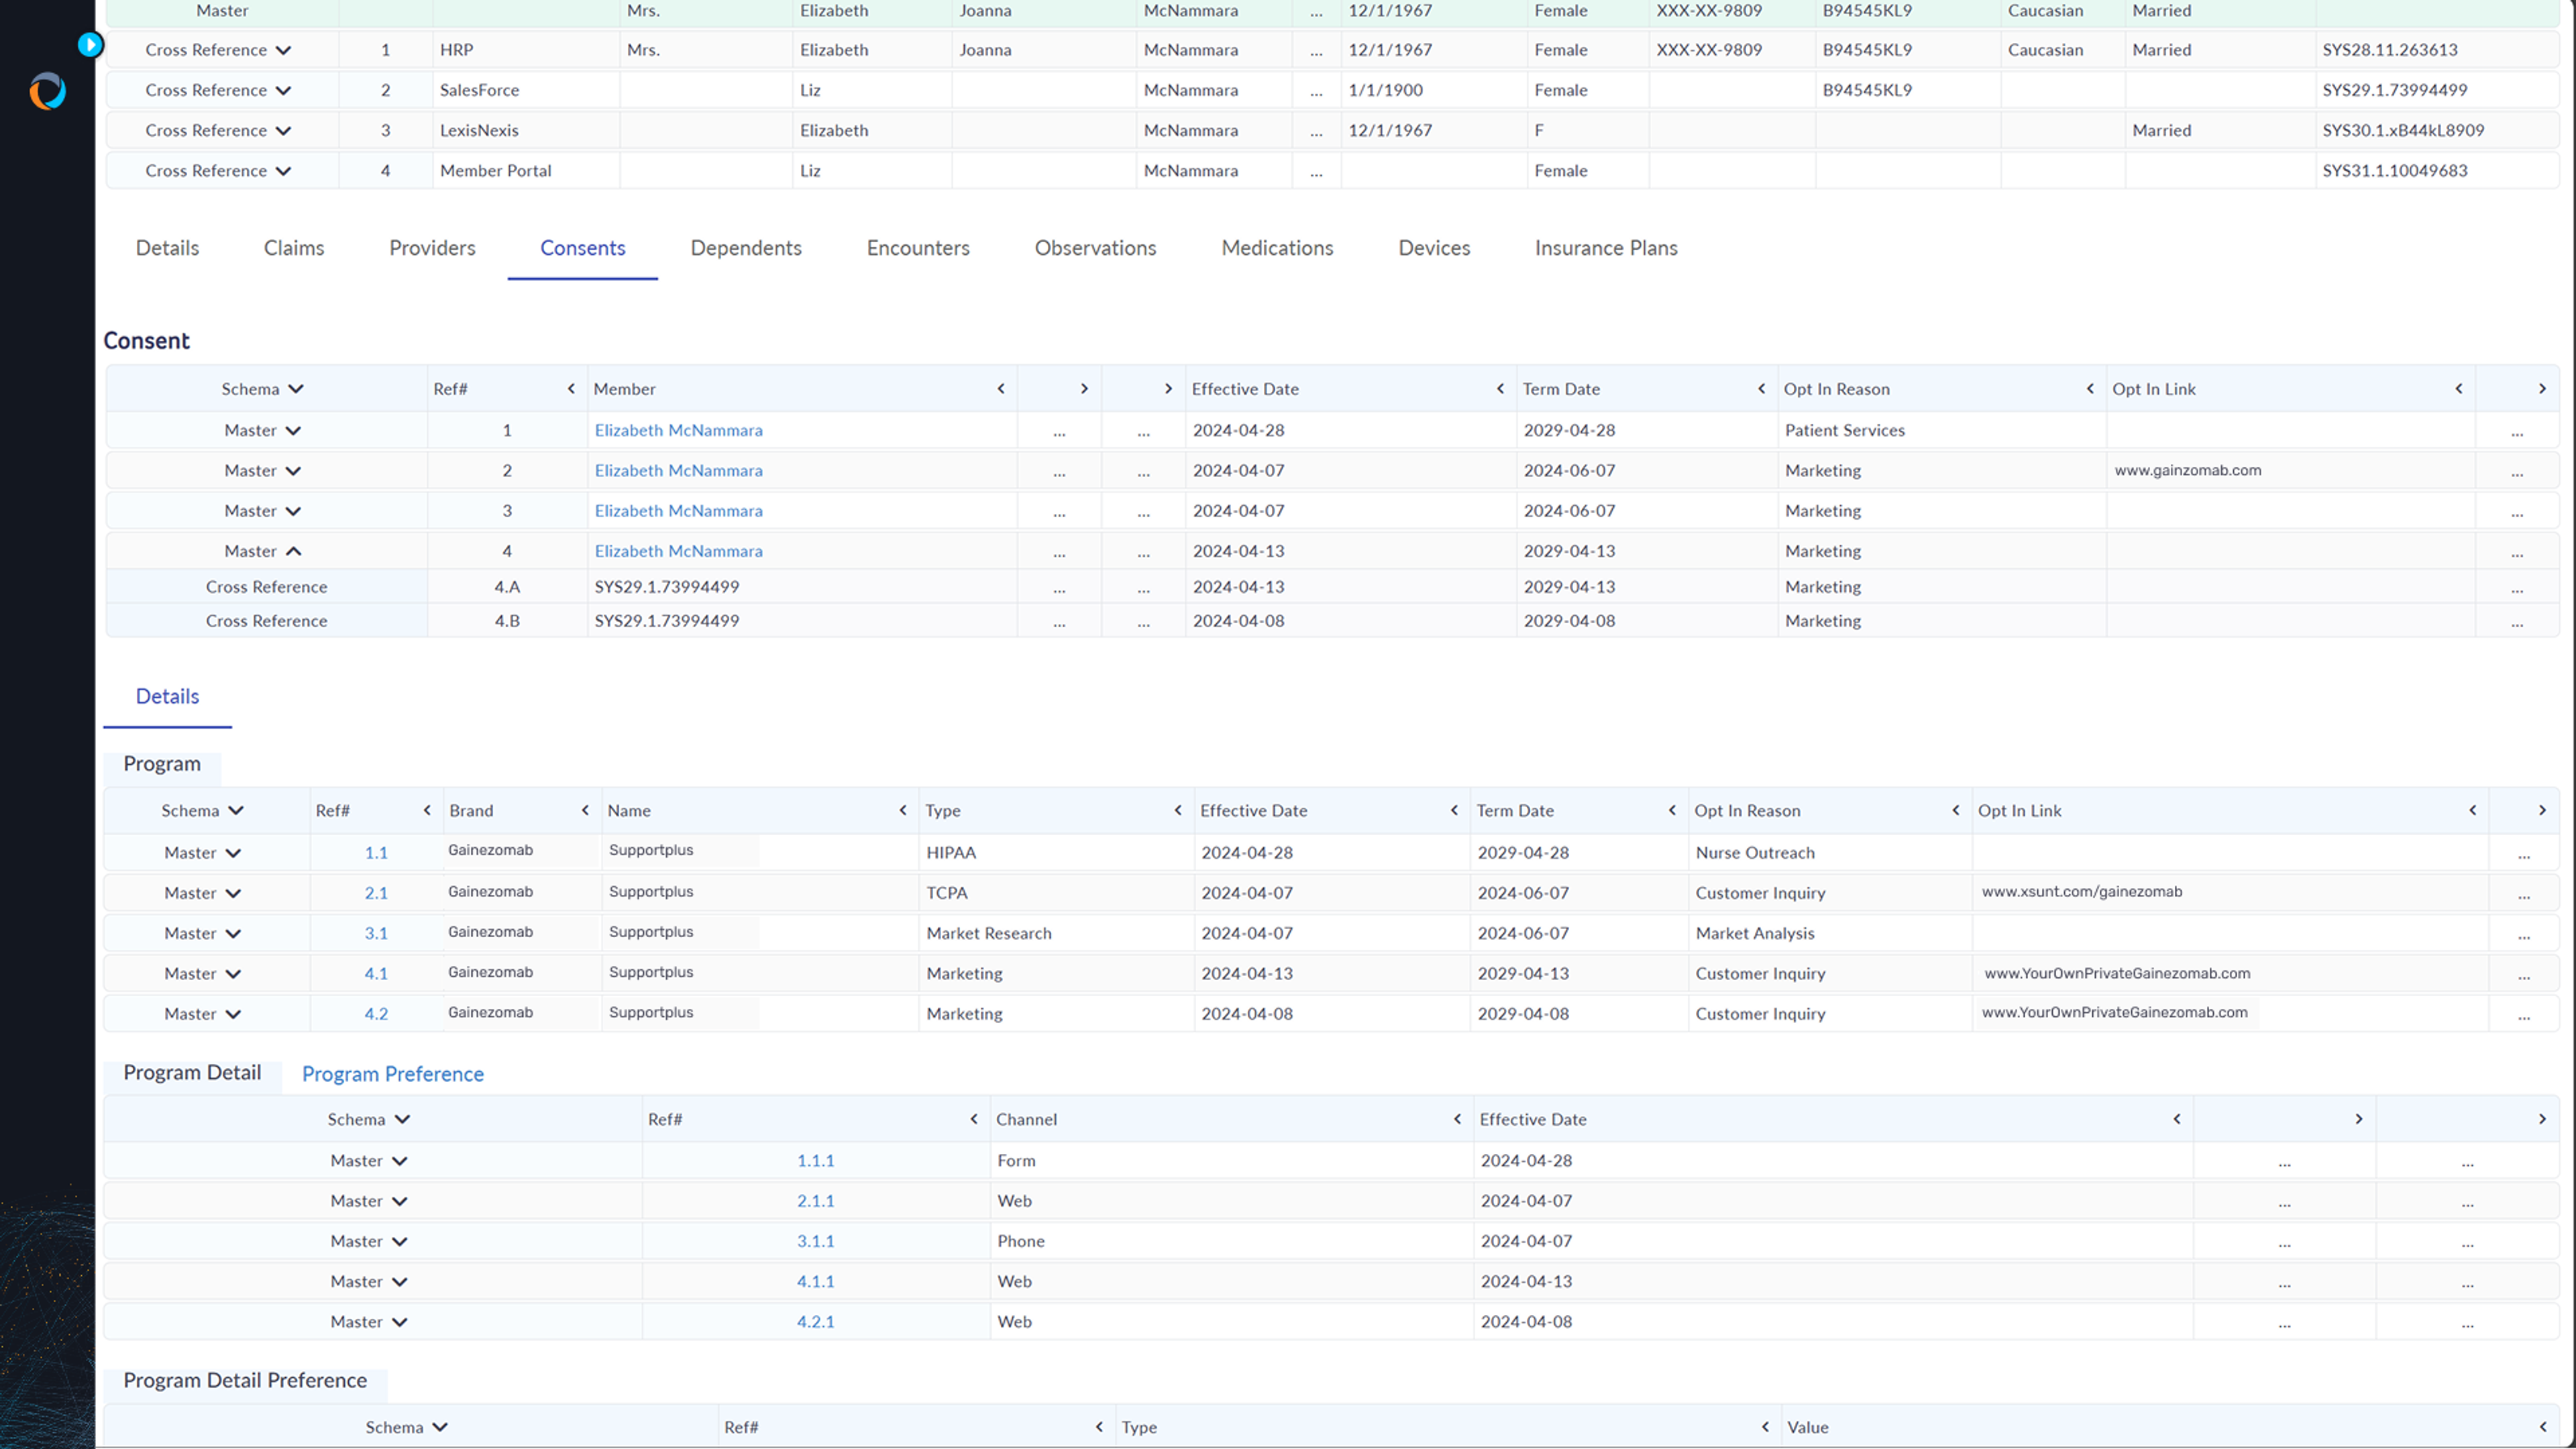Collapse Effective Date column in Program table
The width and height of the screenshot is (2576, 1449).
[x=1454, y=810]
